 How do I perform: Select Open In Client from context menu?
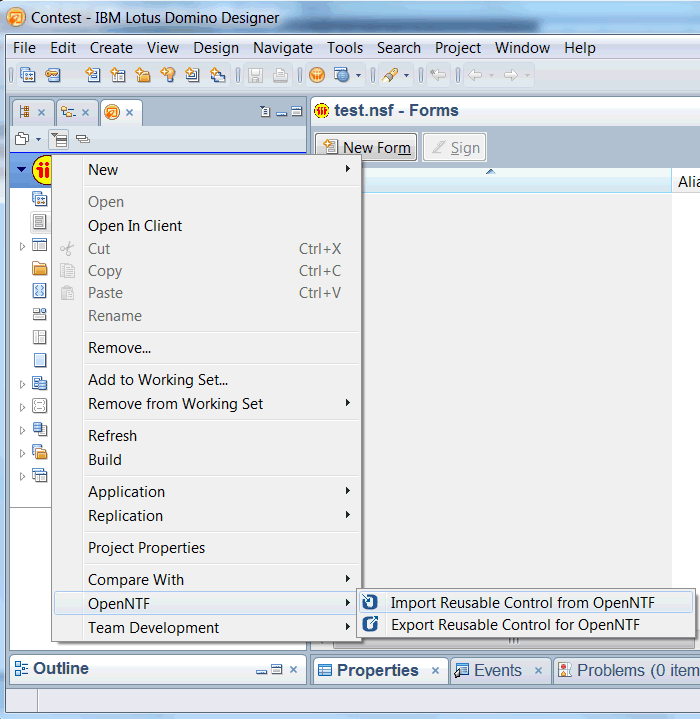(206, 226)
